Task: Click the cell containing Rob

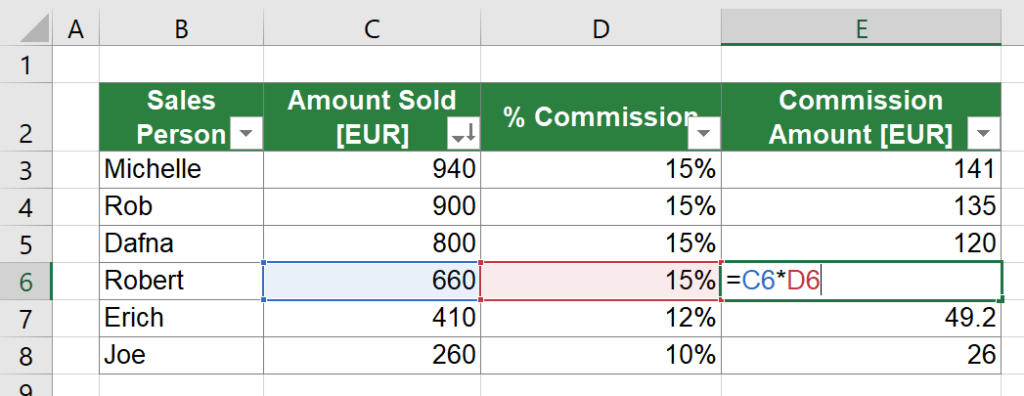Action: click(182, 207)
